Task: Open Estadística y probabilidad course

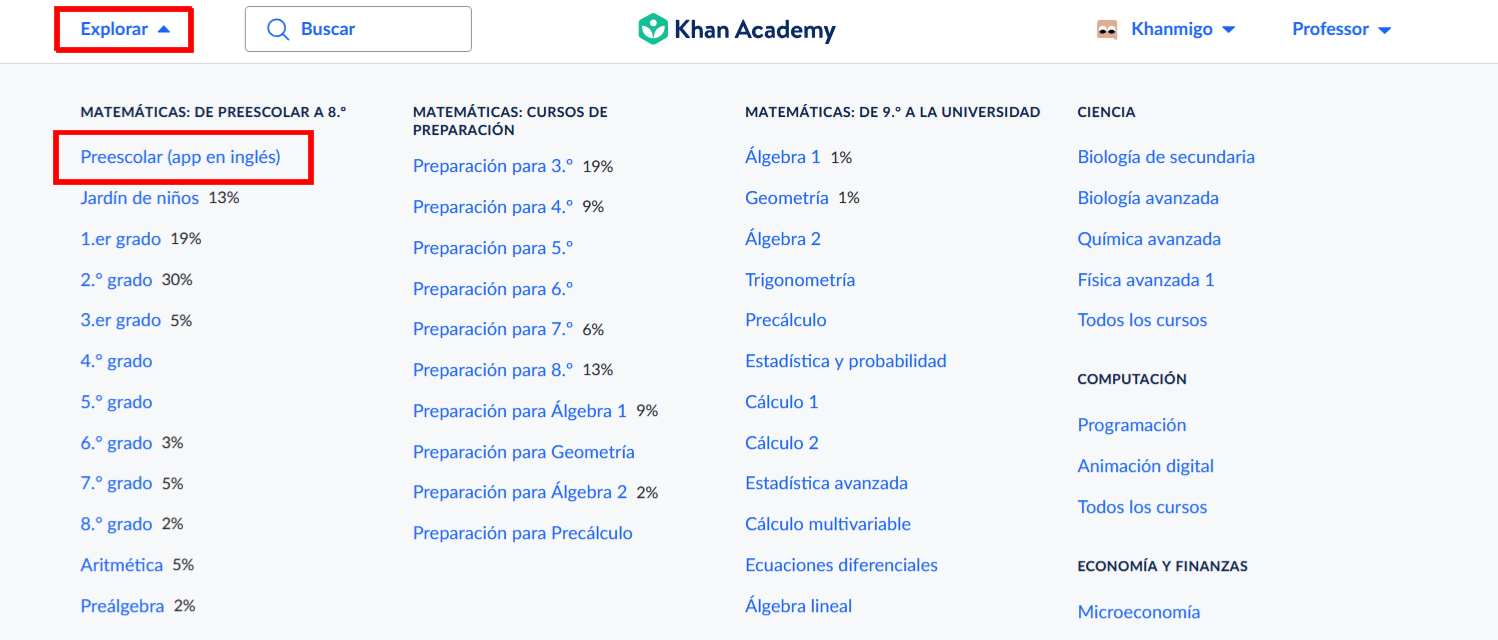Action: coord(846,361)
